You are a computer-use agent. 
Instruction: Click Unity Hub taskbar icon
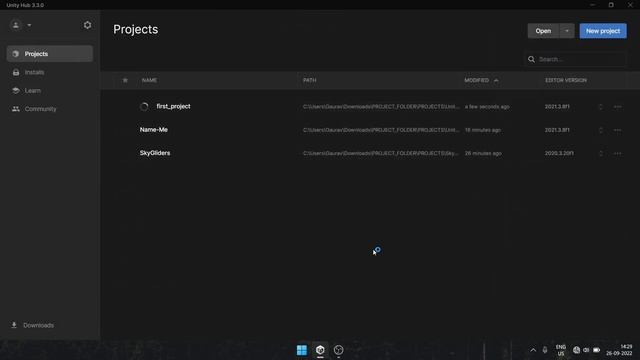pos(320,350)
